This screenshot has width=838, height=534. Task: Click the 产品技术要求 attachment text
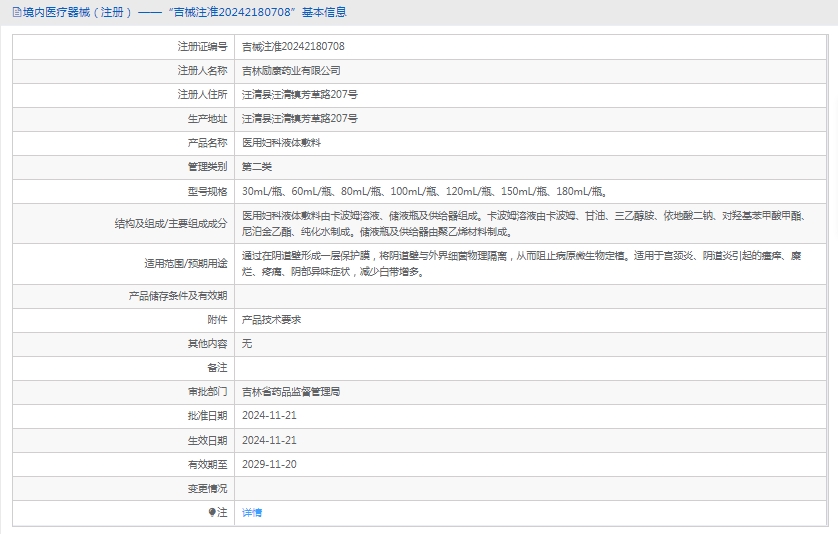[272, 320]
